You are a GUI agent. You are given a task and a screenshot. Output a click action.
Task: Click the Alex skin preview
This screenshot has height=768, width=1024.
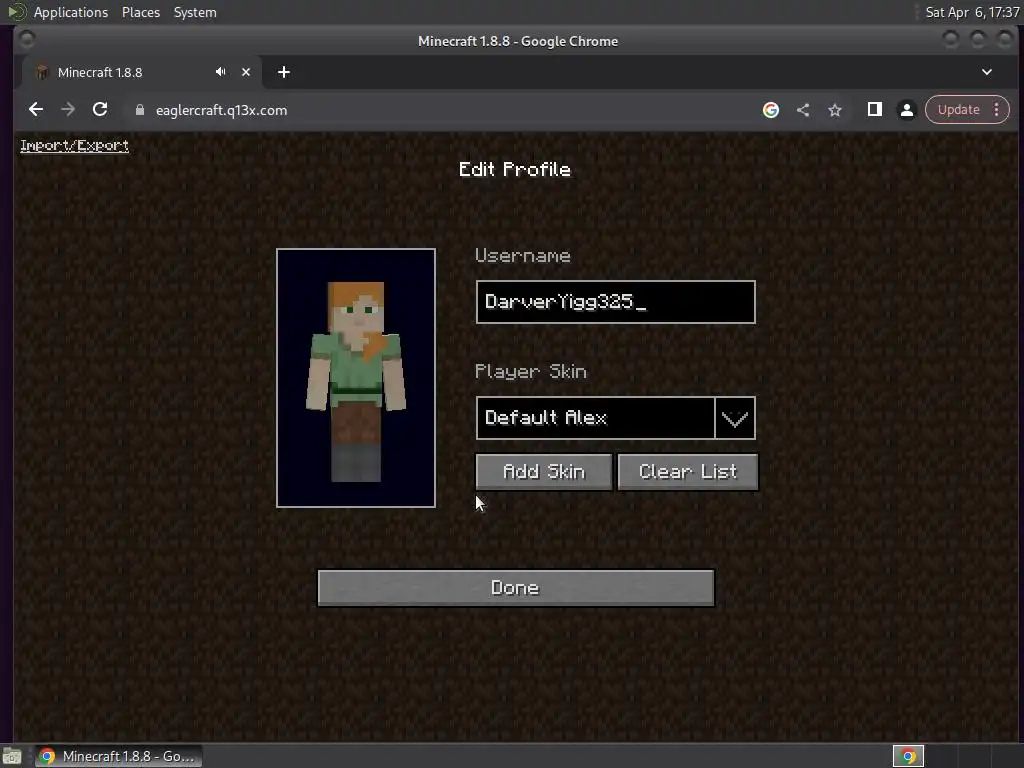tap(356, 377)
